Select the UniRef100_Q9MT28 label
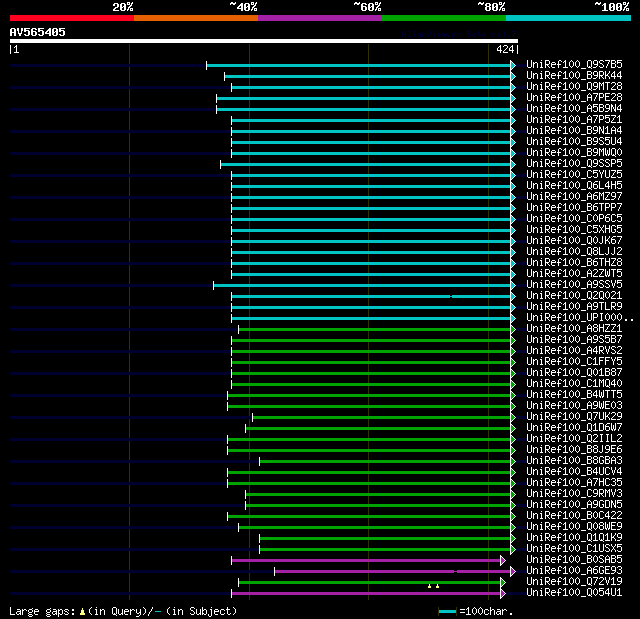 point(574,87)
